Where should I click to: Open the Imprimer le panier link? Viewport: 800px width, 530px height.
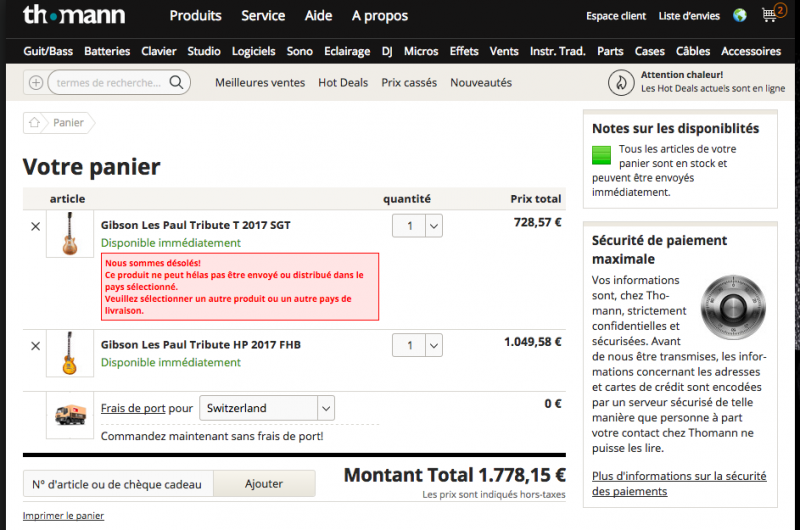63,516
